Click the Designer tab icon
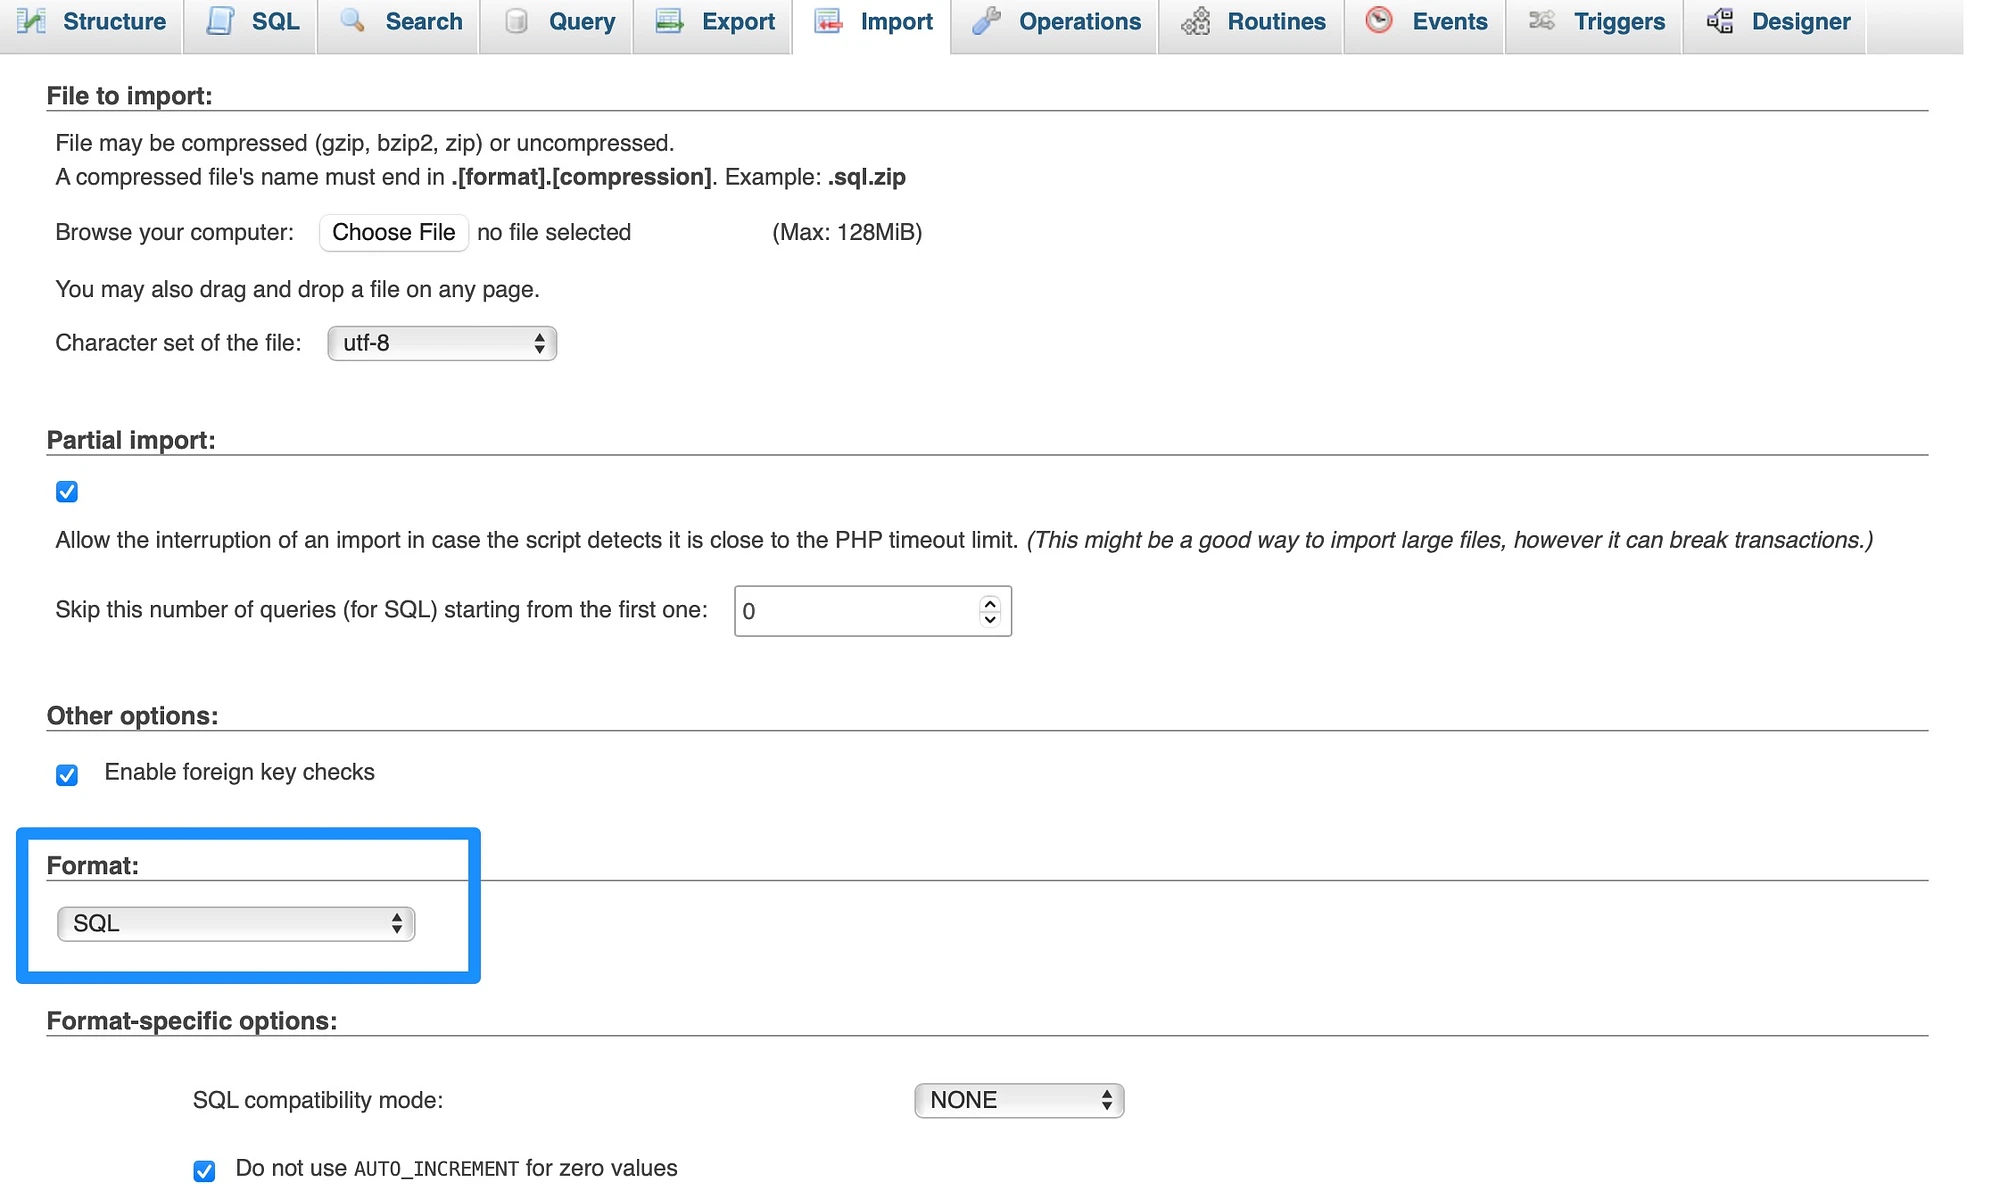 (x=1718, y=23)
